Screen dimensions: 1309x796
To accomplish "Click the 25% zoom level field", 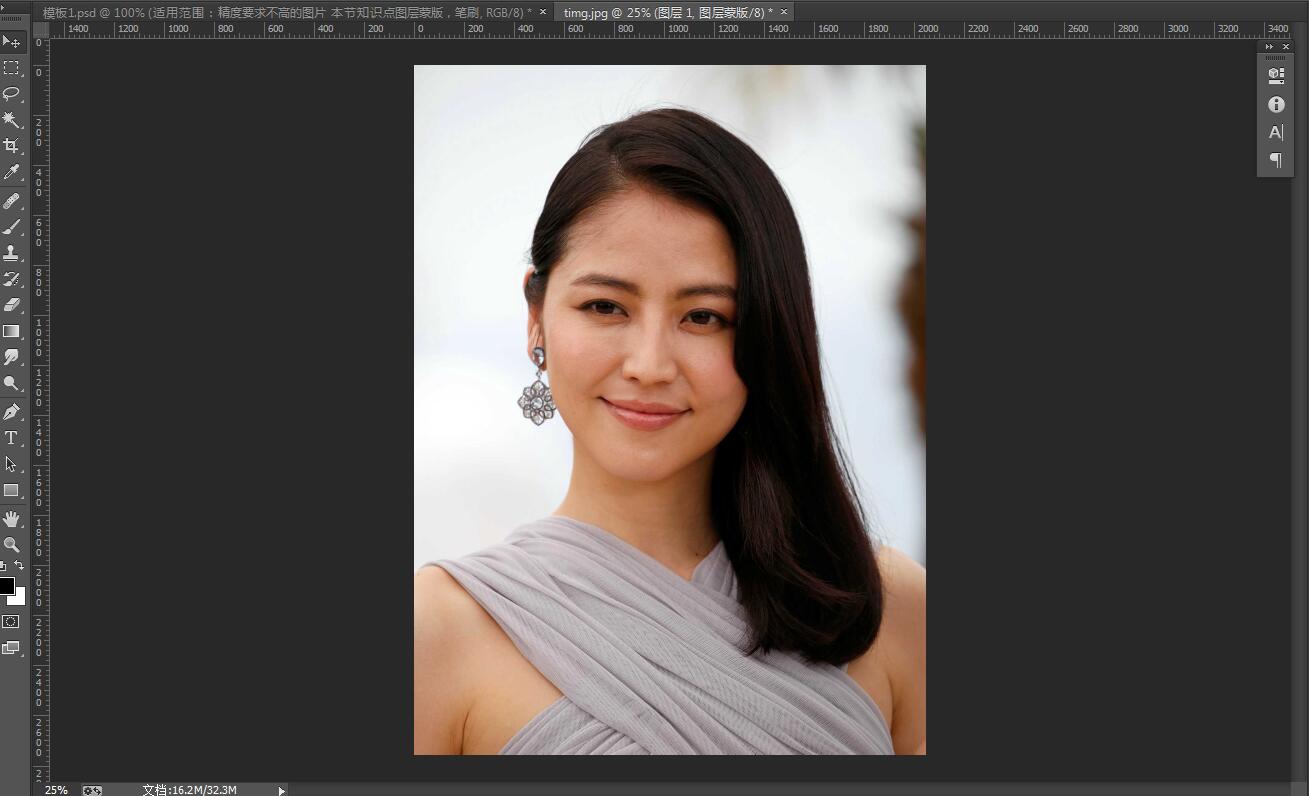I will point(56,790).
